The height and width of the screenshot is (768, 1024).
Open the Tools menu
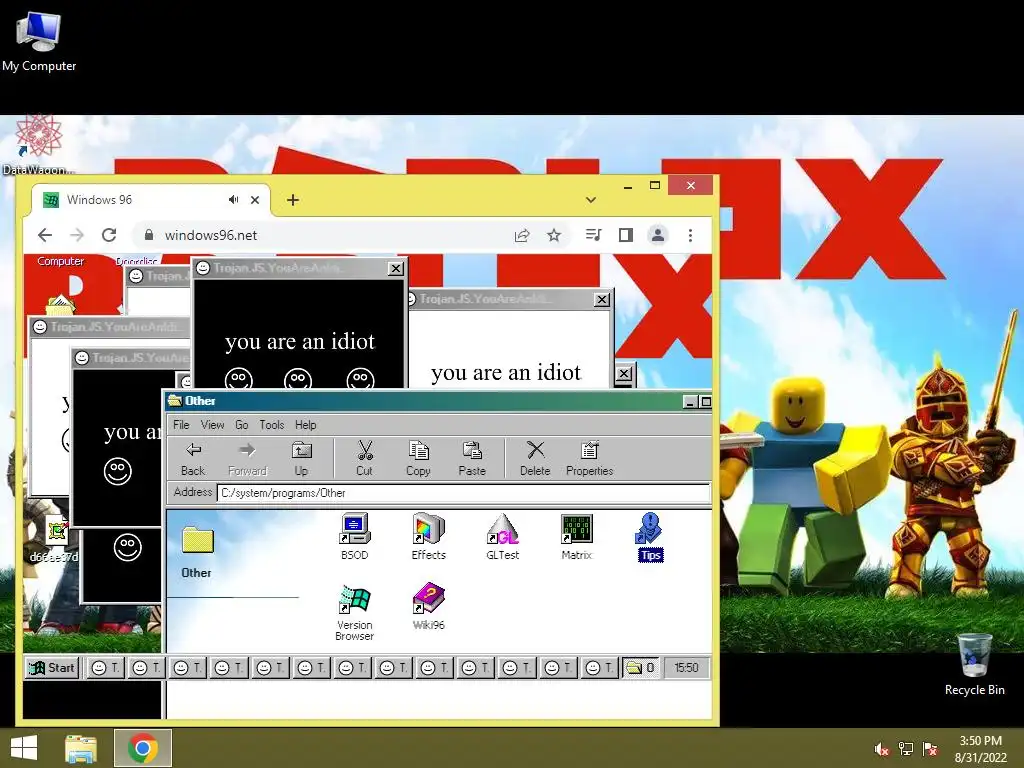(272, 424)
